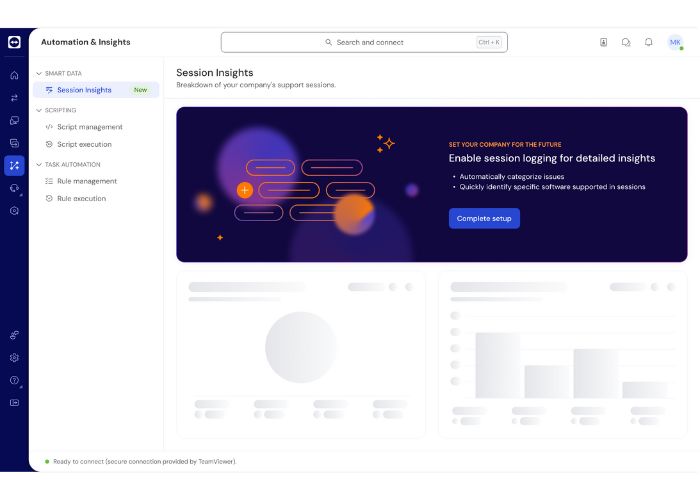Click the Complete setup button
This screenshot has height=500, width=700.
484,218
